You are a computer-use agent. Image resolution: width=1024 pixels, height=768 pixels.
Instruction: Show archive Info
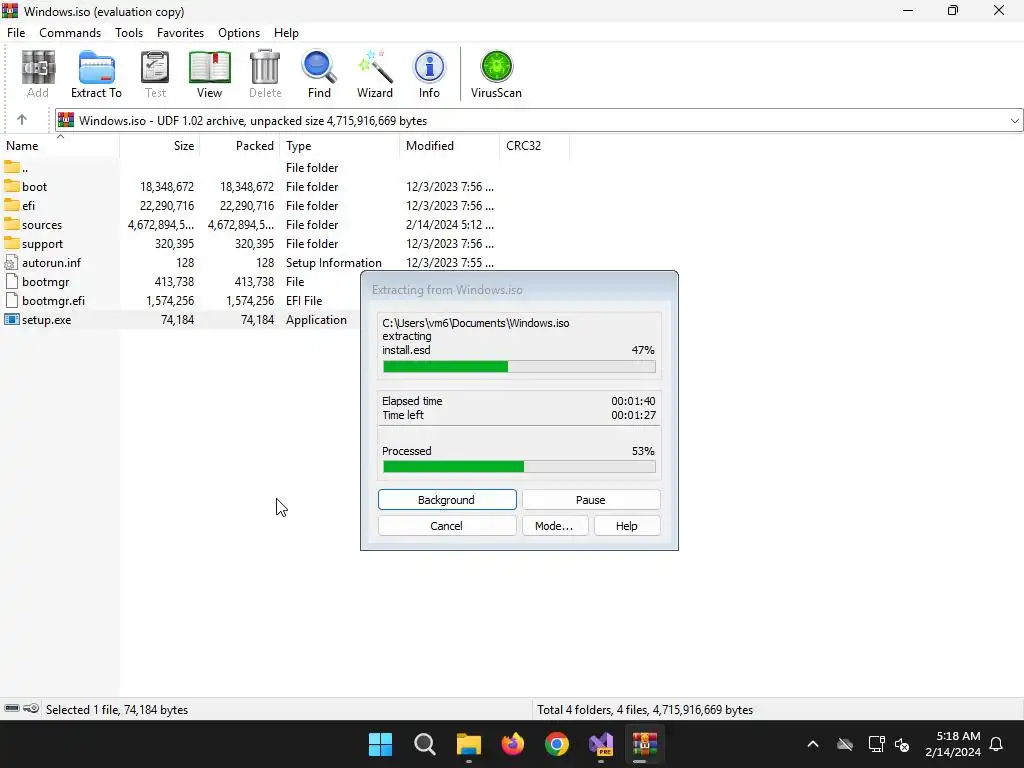coord(429,74)
